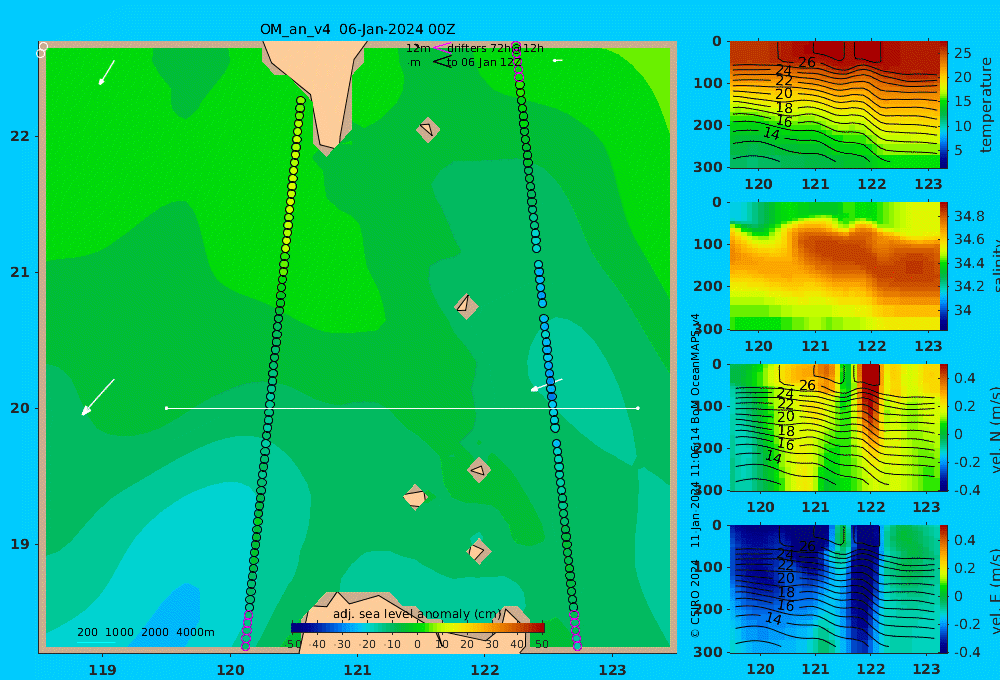
Task: Click the '25' tick on temperature colorbar
Action: [962, 53]
